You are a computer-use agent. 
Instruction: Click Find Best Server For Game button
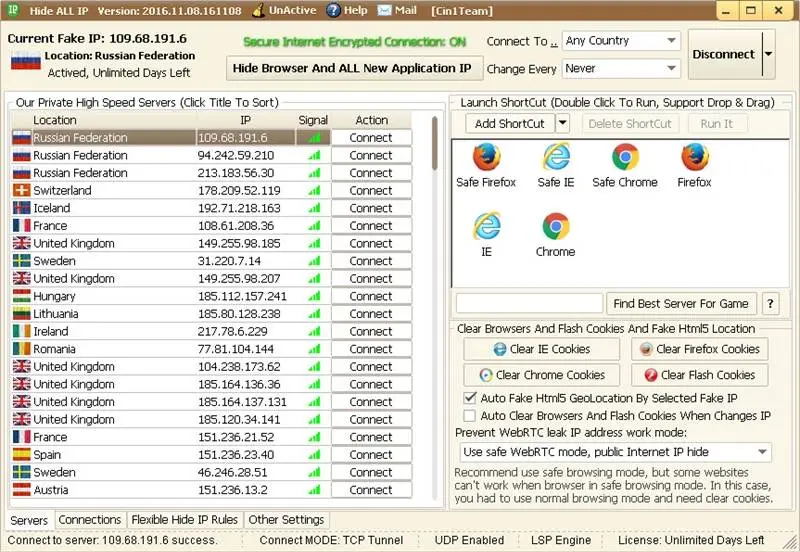(x=681, y=304)
